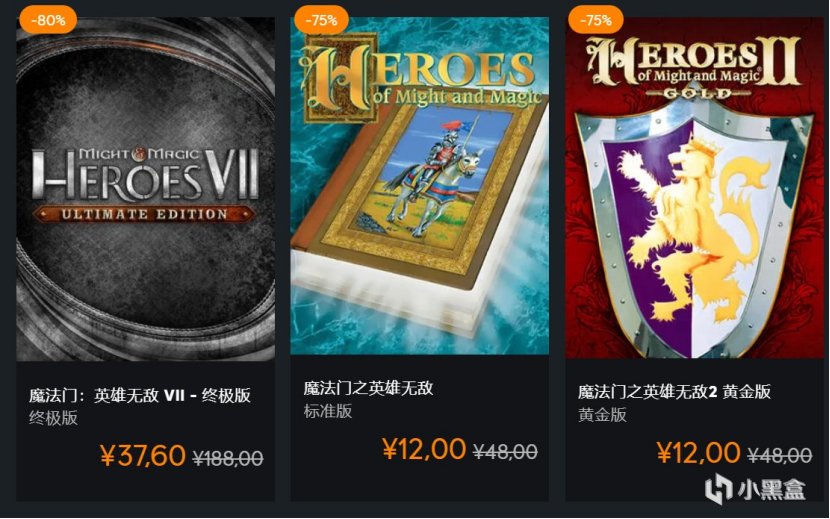Click the gray 标准版 edition label

point(328,411)
